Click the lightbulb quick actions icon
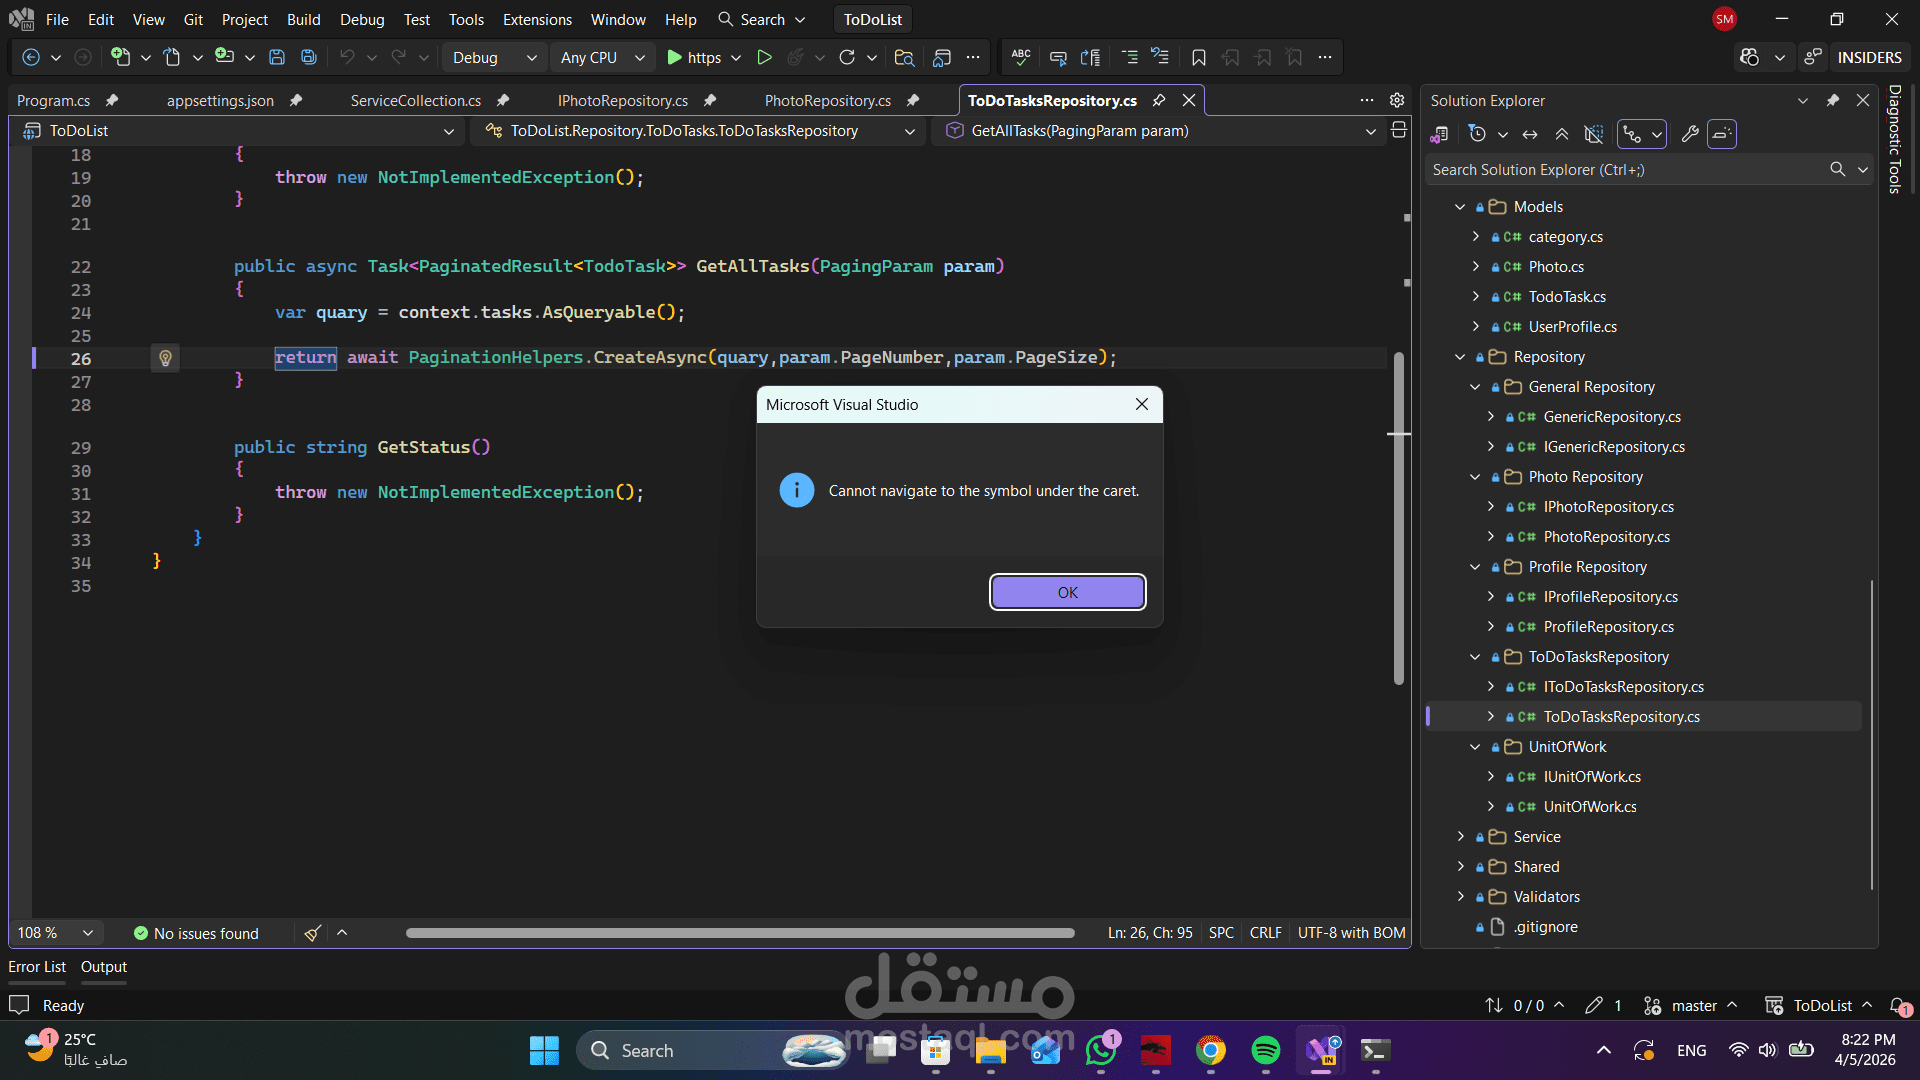This screenshot has height=1080, width=1920. tap(165, 358)
